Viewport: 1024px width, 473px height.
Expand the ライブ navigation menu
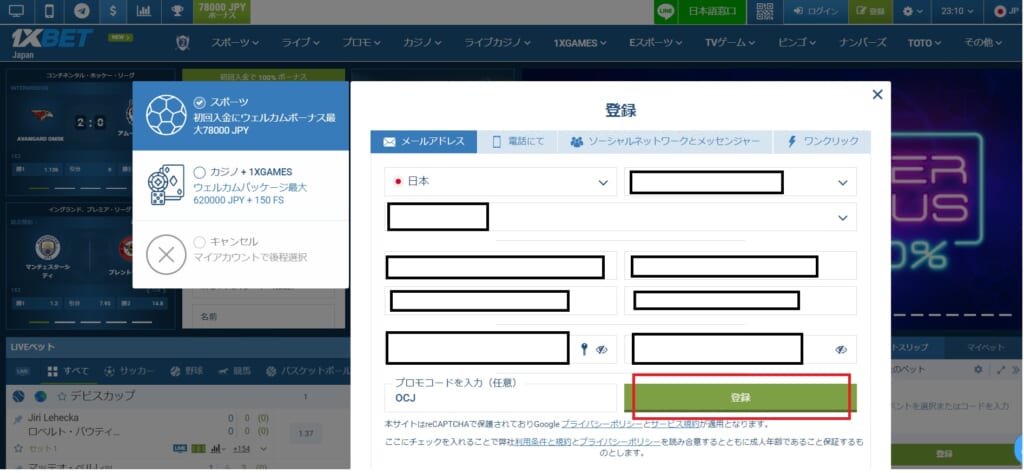[300, 42]
